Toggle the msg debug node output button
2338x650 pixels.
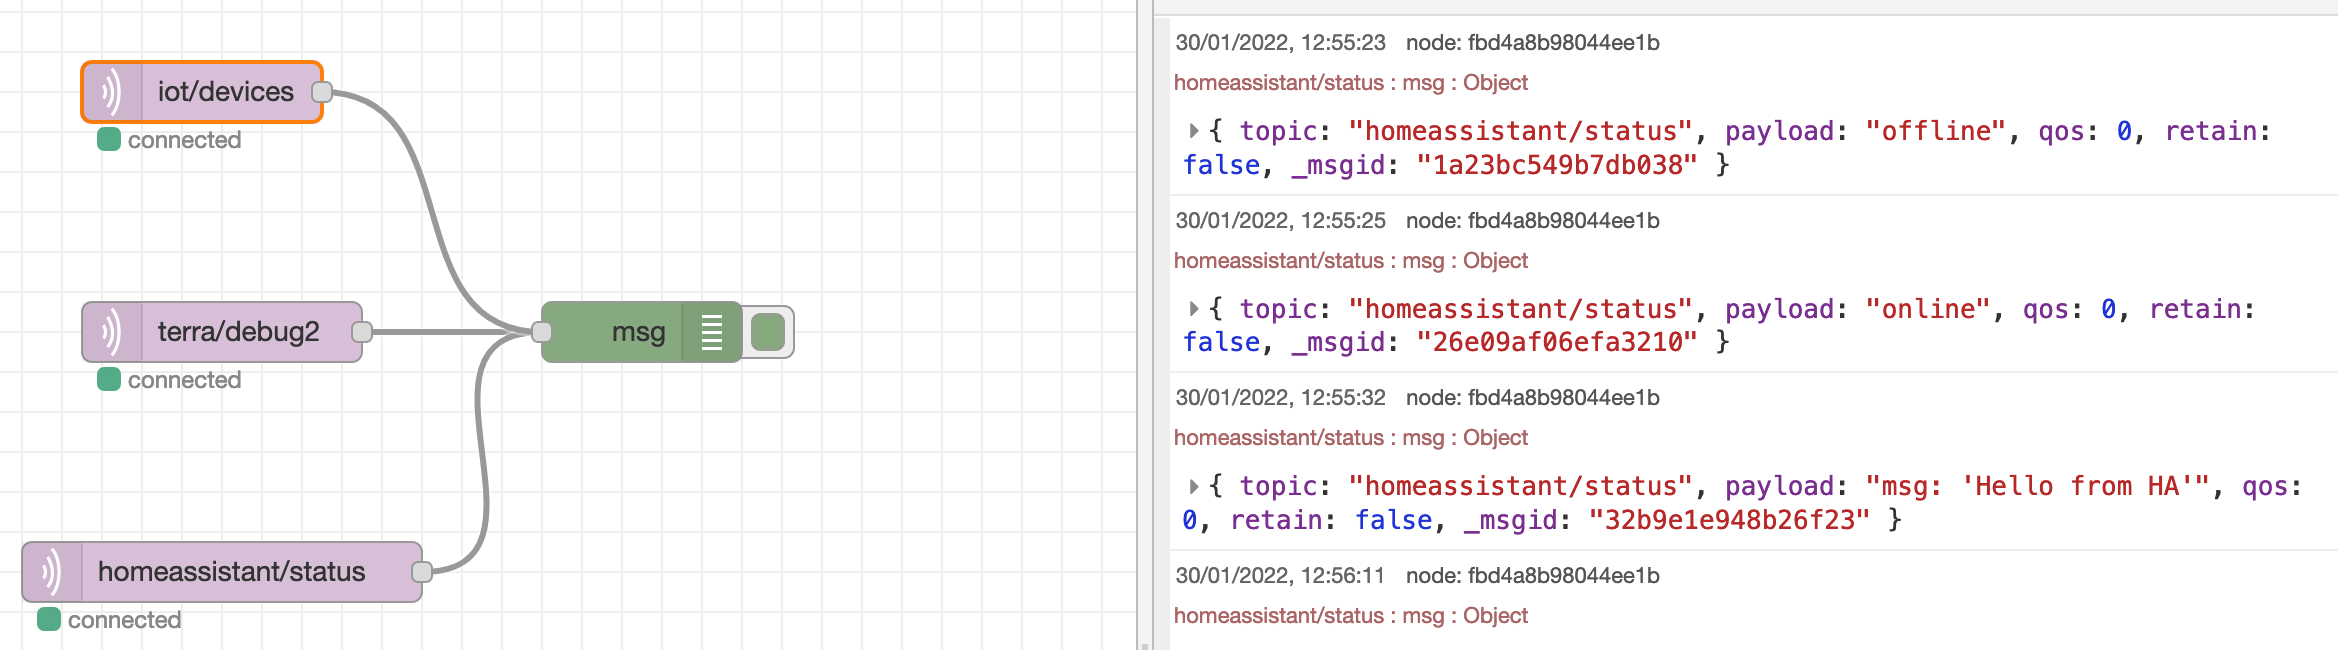(768, 332)
